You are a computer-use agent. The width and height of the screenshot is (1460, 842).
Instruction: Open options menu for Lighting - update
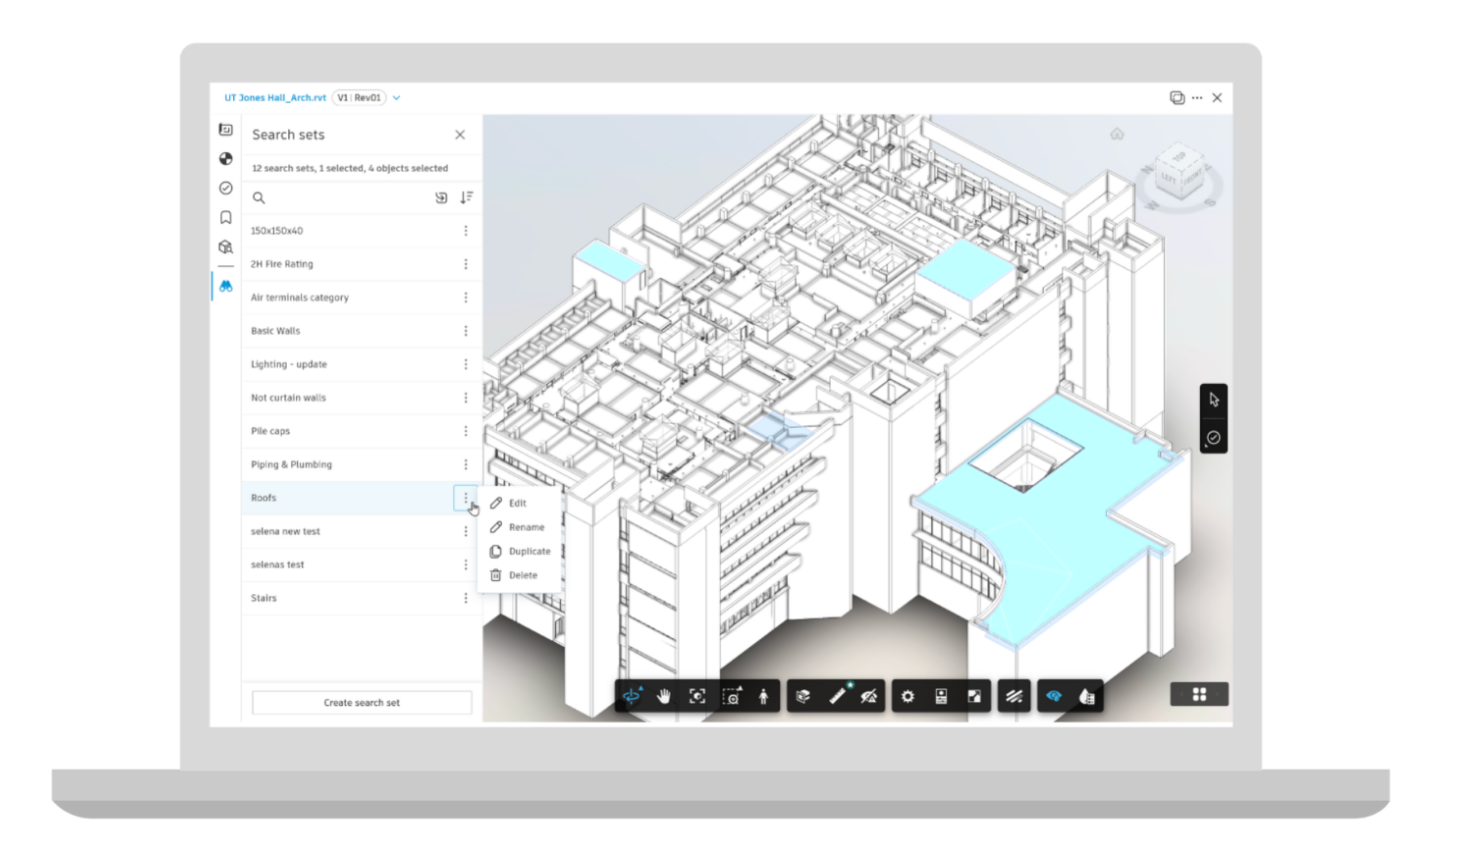[466, 365]
